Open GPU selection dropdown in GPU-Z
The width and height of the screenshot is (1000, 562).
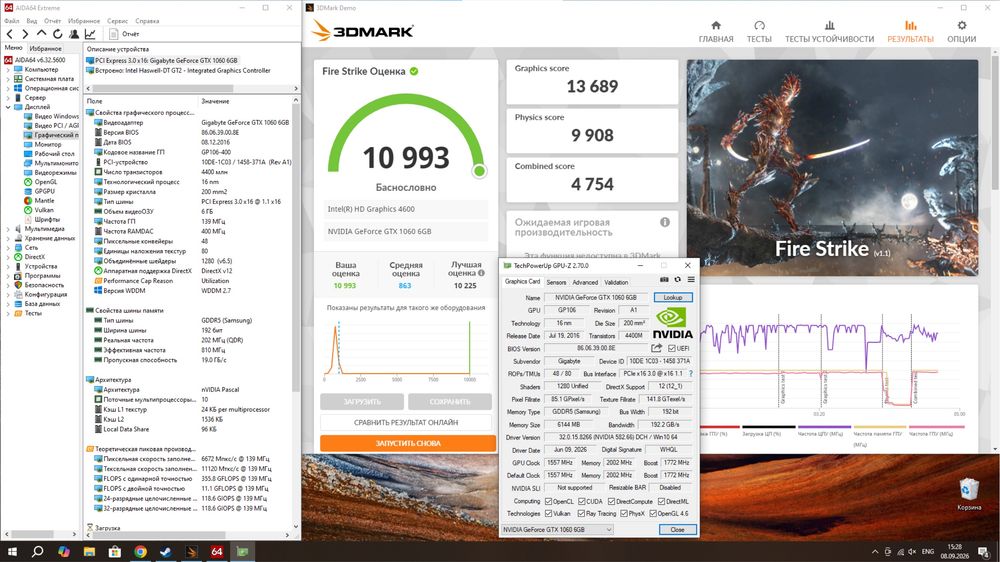click(557, 529)
